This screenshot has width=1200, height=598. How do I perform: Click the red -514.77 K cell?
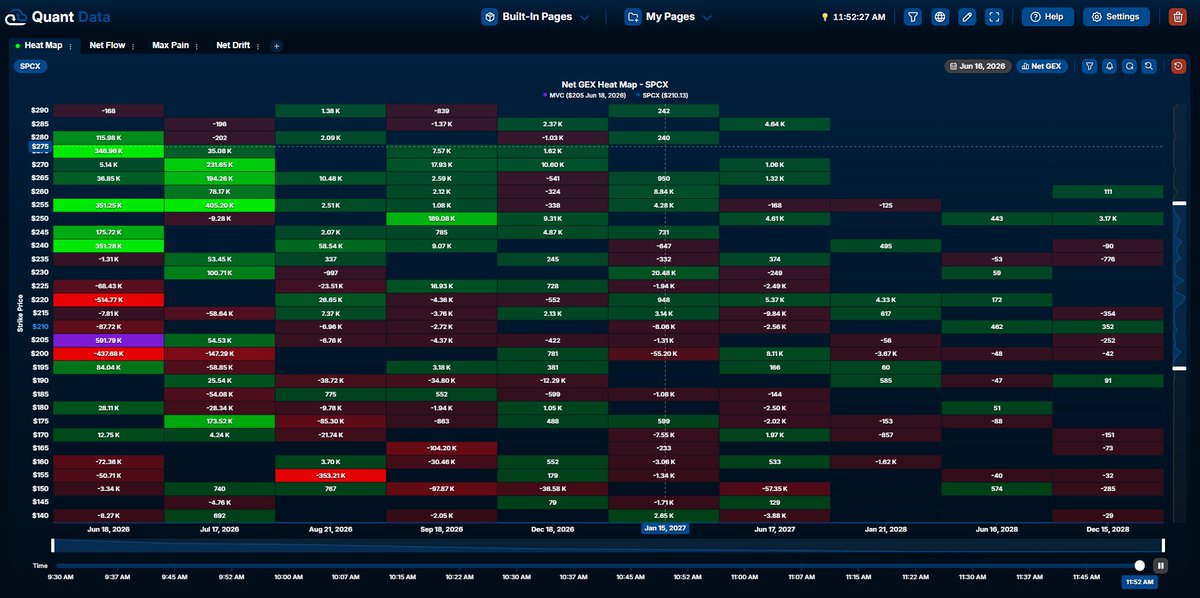point(108,299)
